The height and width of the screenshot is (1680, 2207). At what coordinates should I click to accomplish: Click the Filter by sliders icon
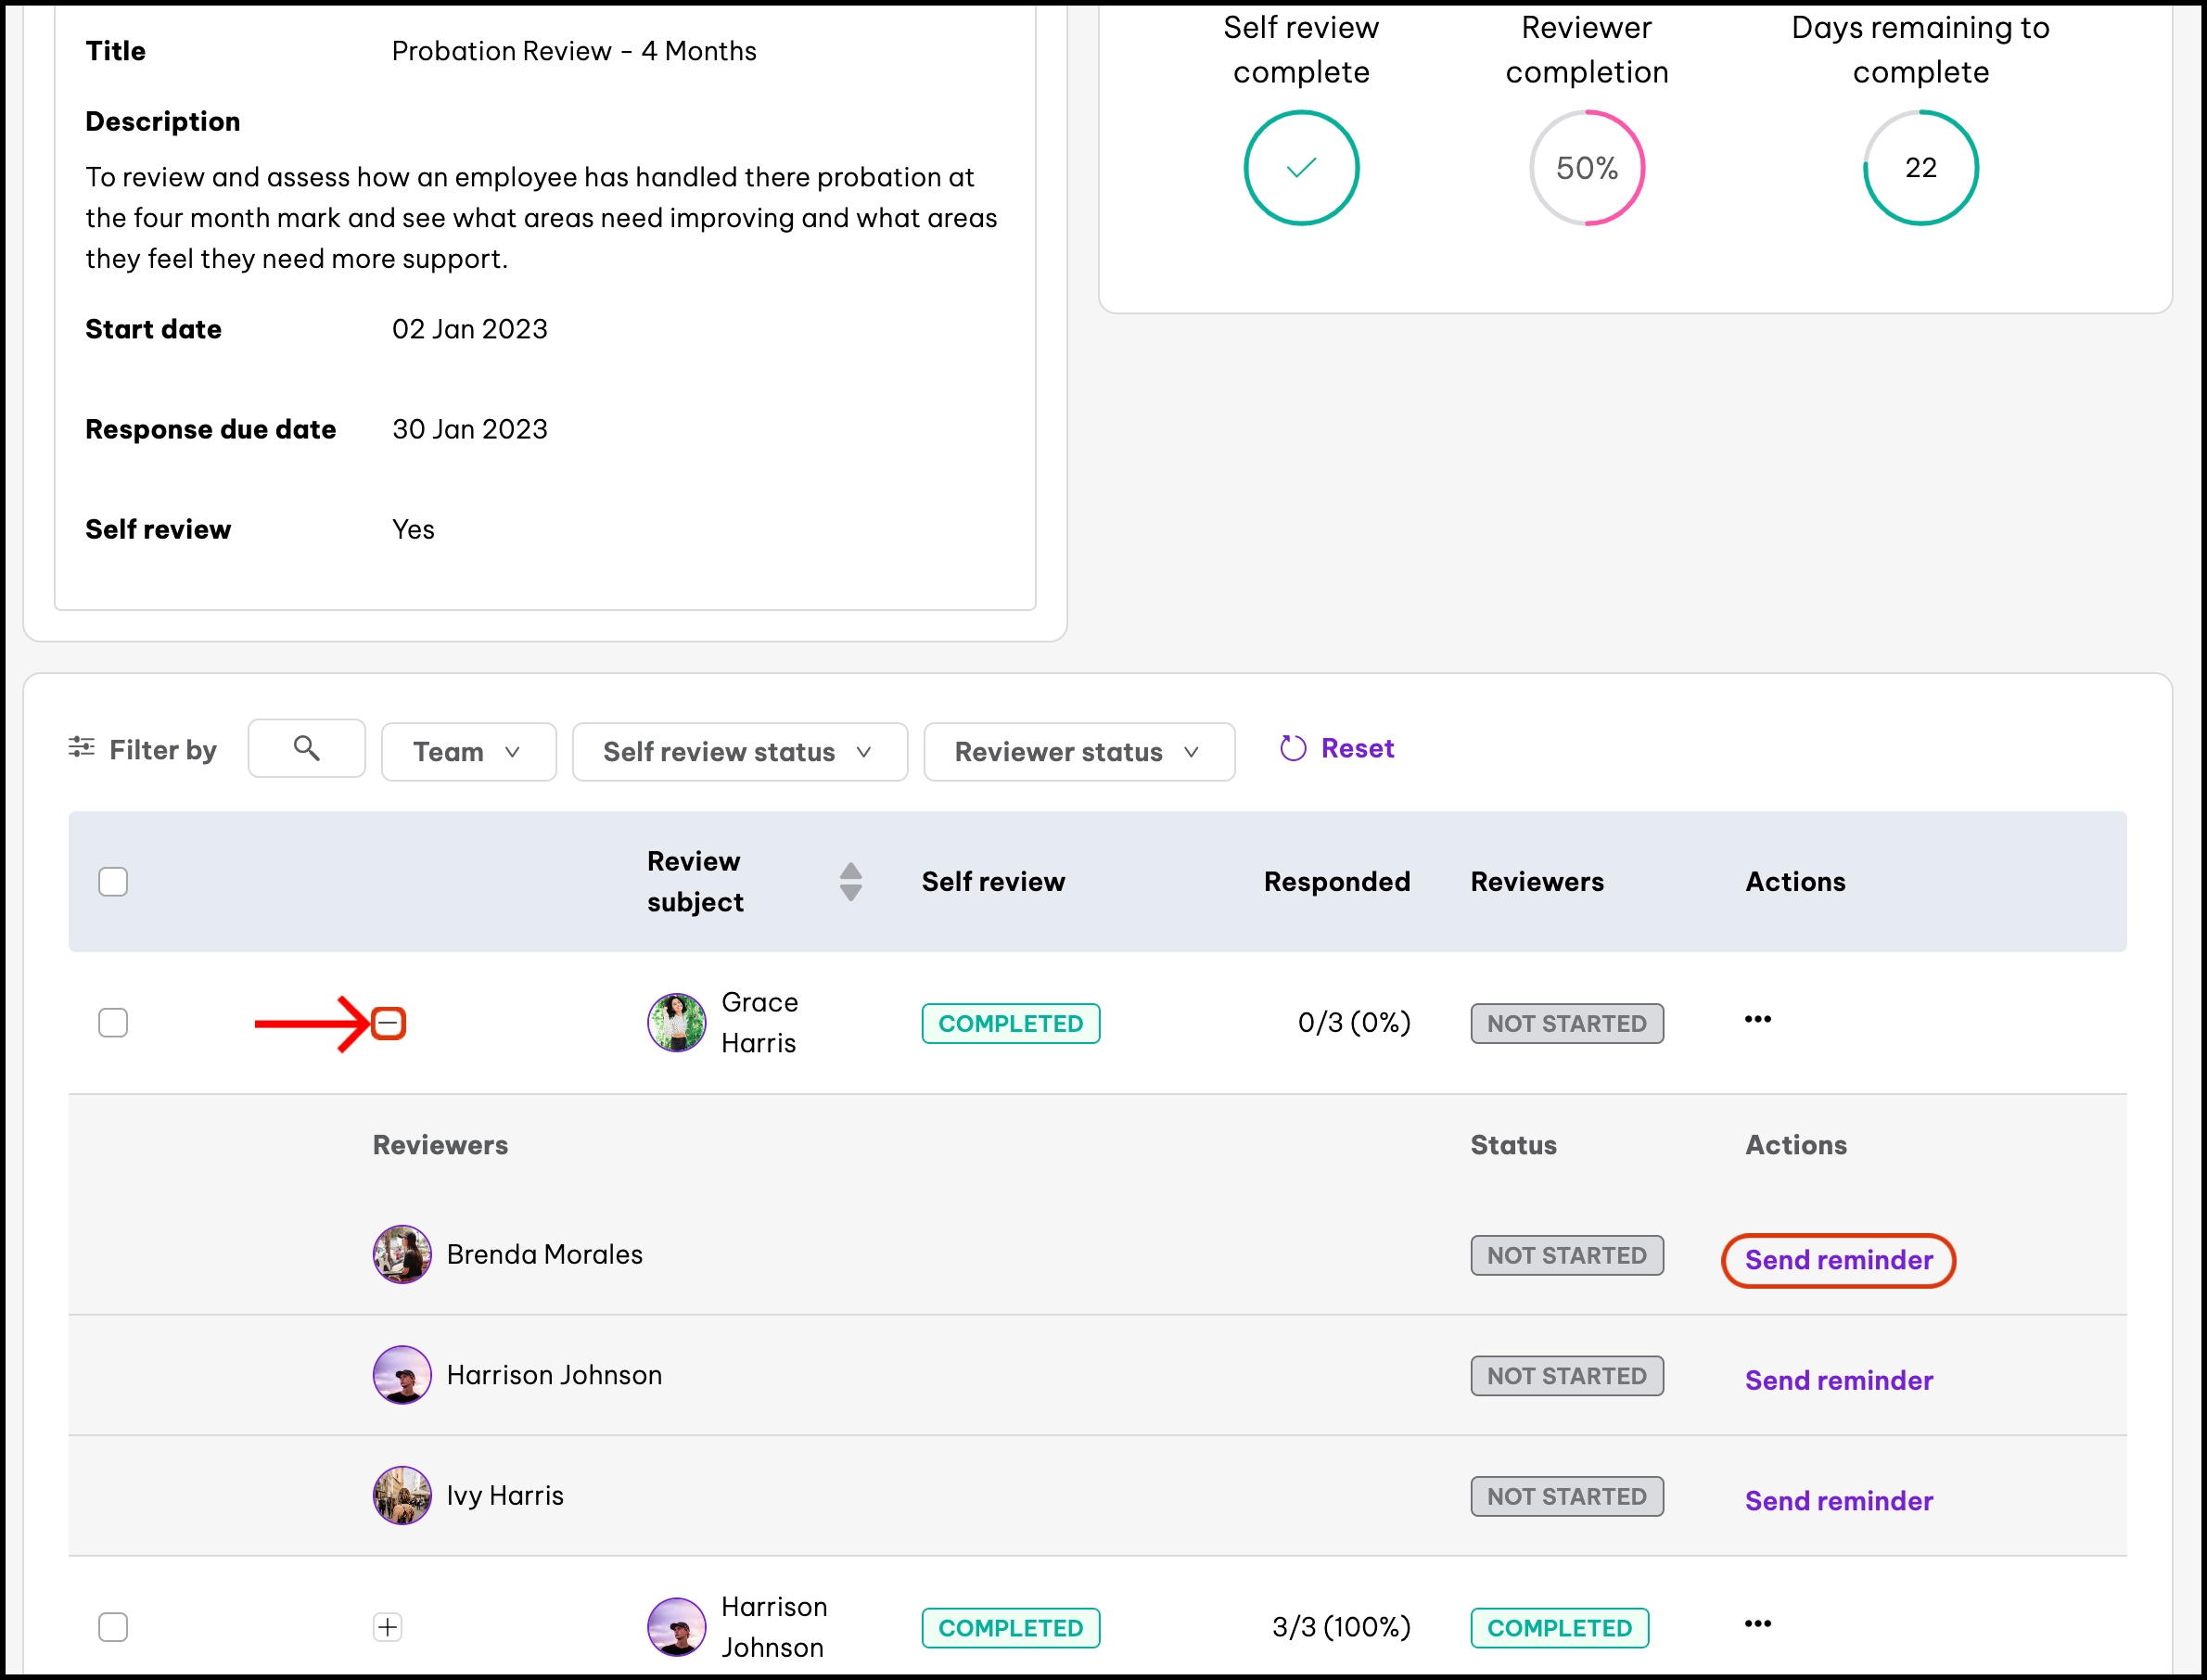click(x=81, y=747)
